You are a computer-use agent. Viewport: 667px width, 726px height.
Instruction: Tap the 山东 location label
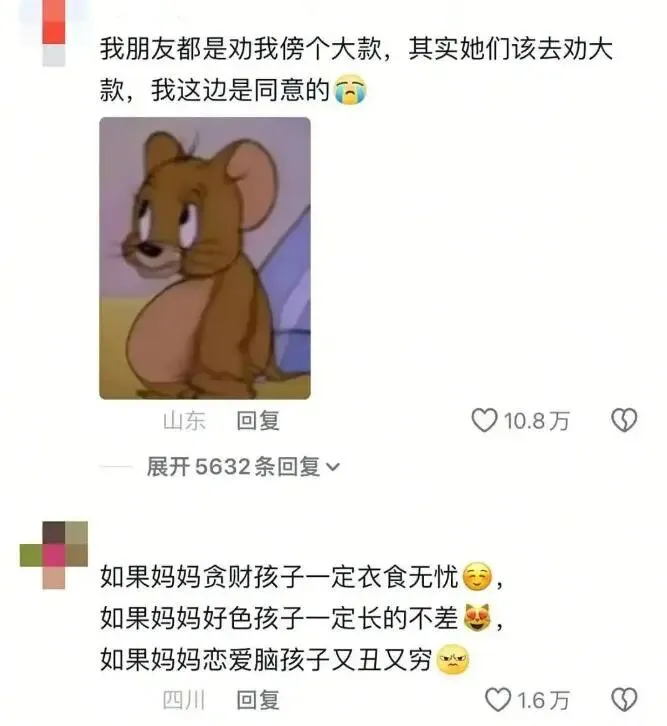(x=184, y=421)
